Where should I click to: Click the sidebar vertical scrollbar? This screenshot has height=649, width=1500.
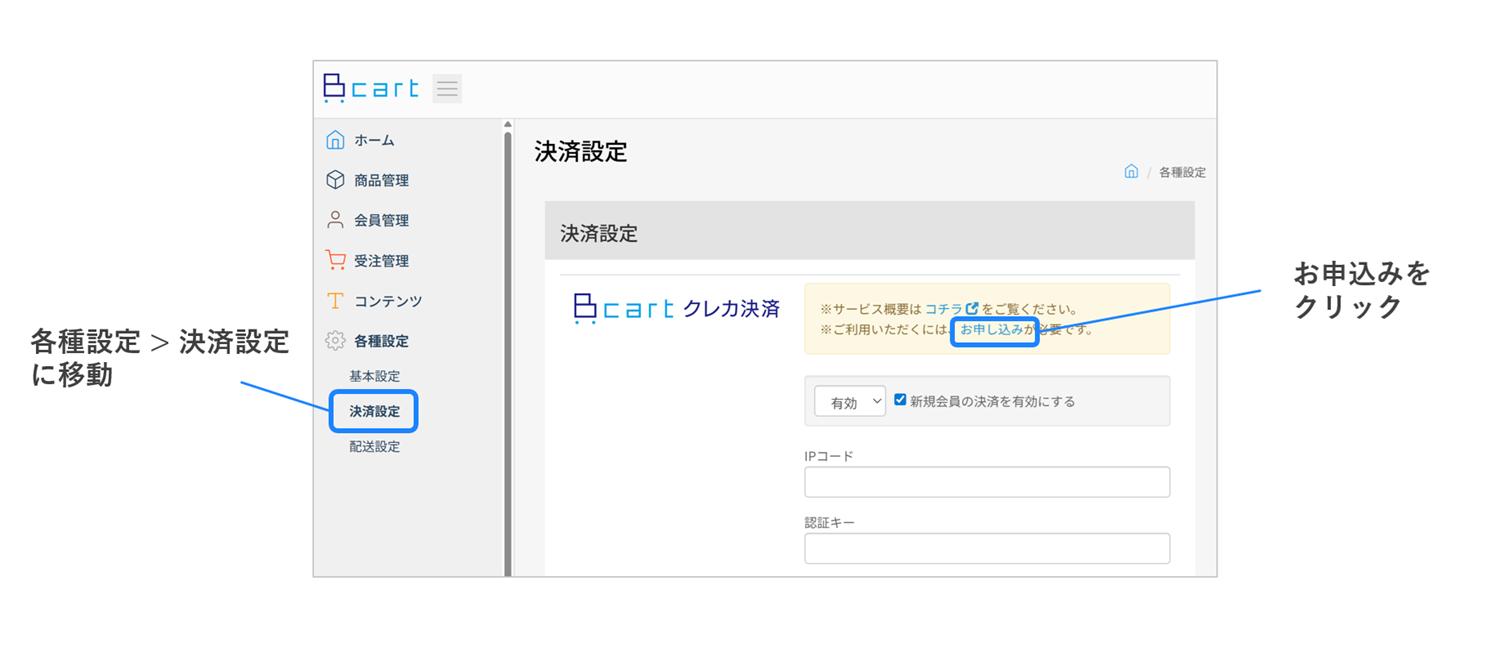[507, 350]
